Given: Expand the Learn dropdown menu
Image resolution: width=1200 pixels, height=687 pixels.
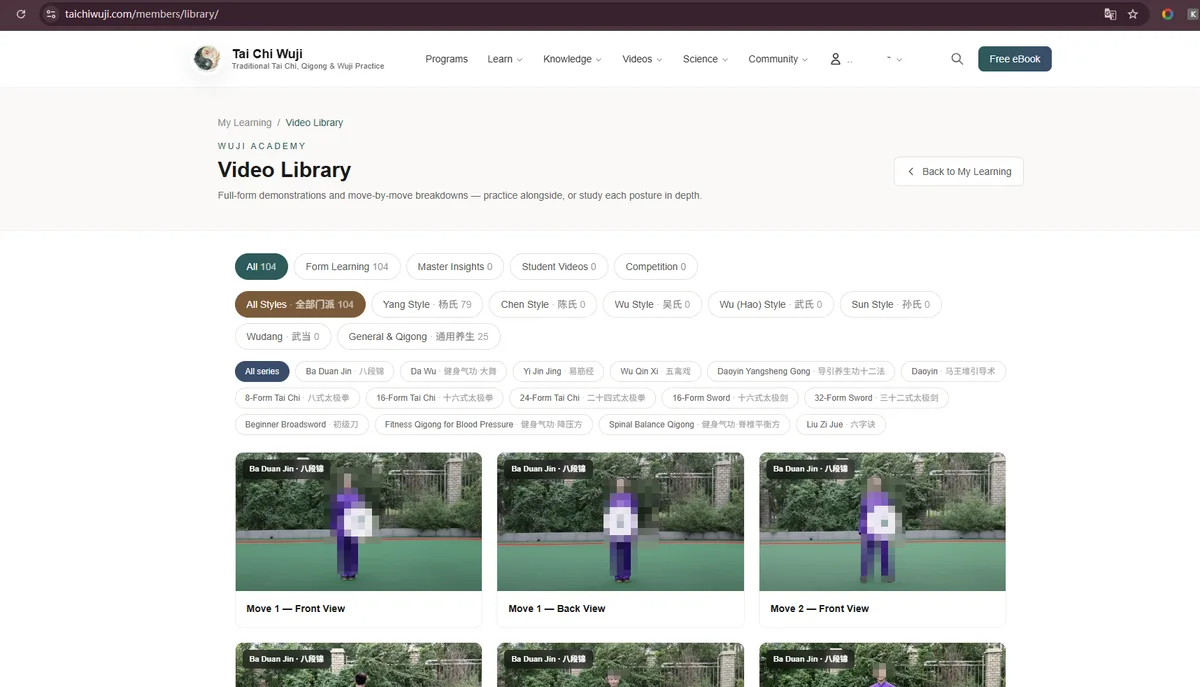Looking at the screenshot, I should click(x=505, y=59).
